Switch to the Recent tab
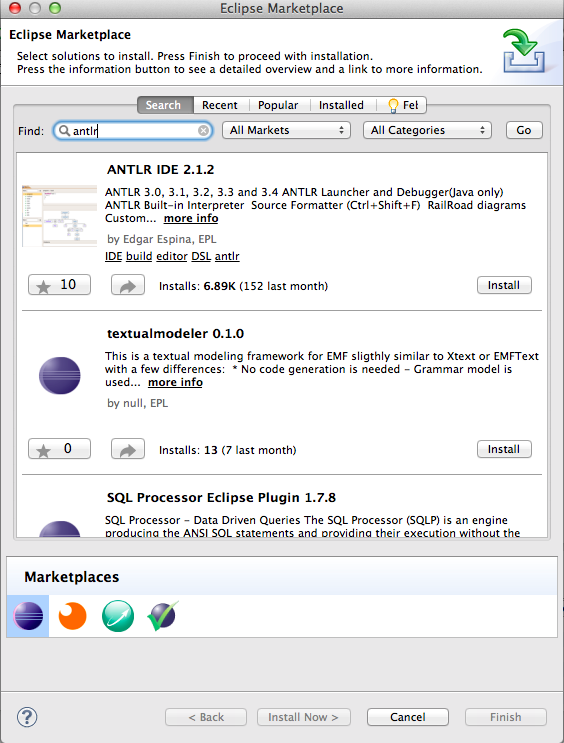 point(220,105)
